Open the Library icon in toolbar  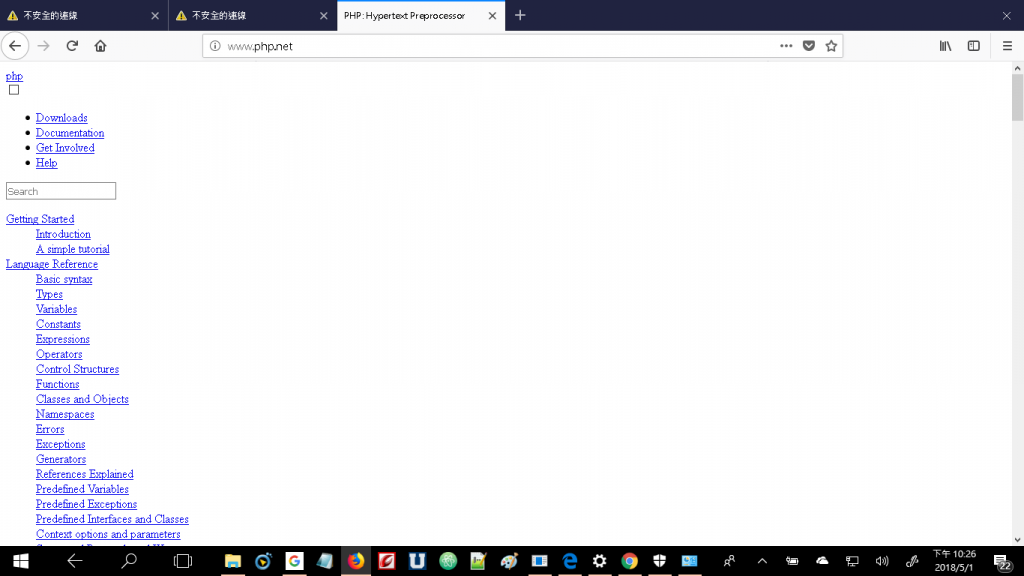[945, 46]
